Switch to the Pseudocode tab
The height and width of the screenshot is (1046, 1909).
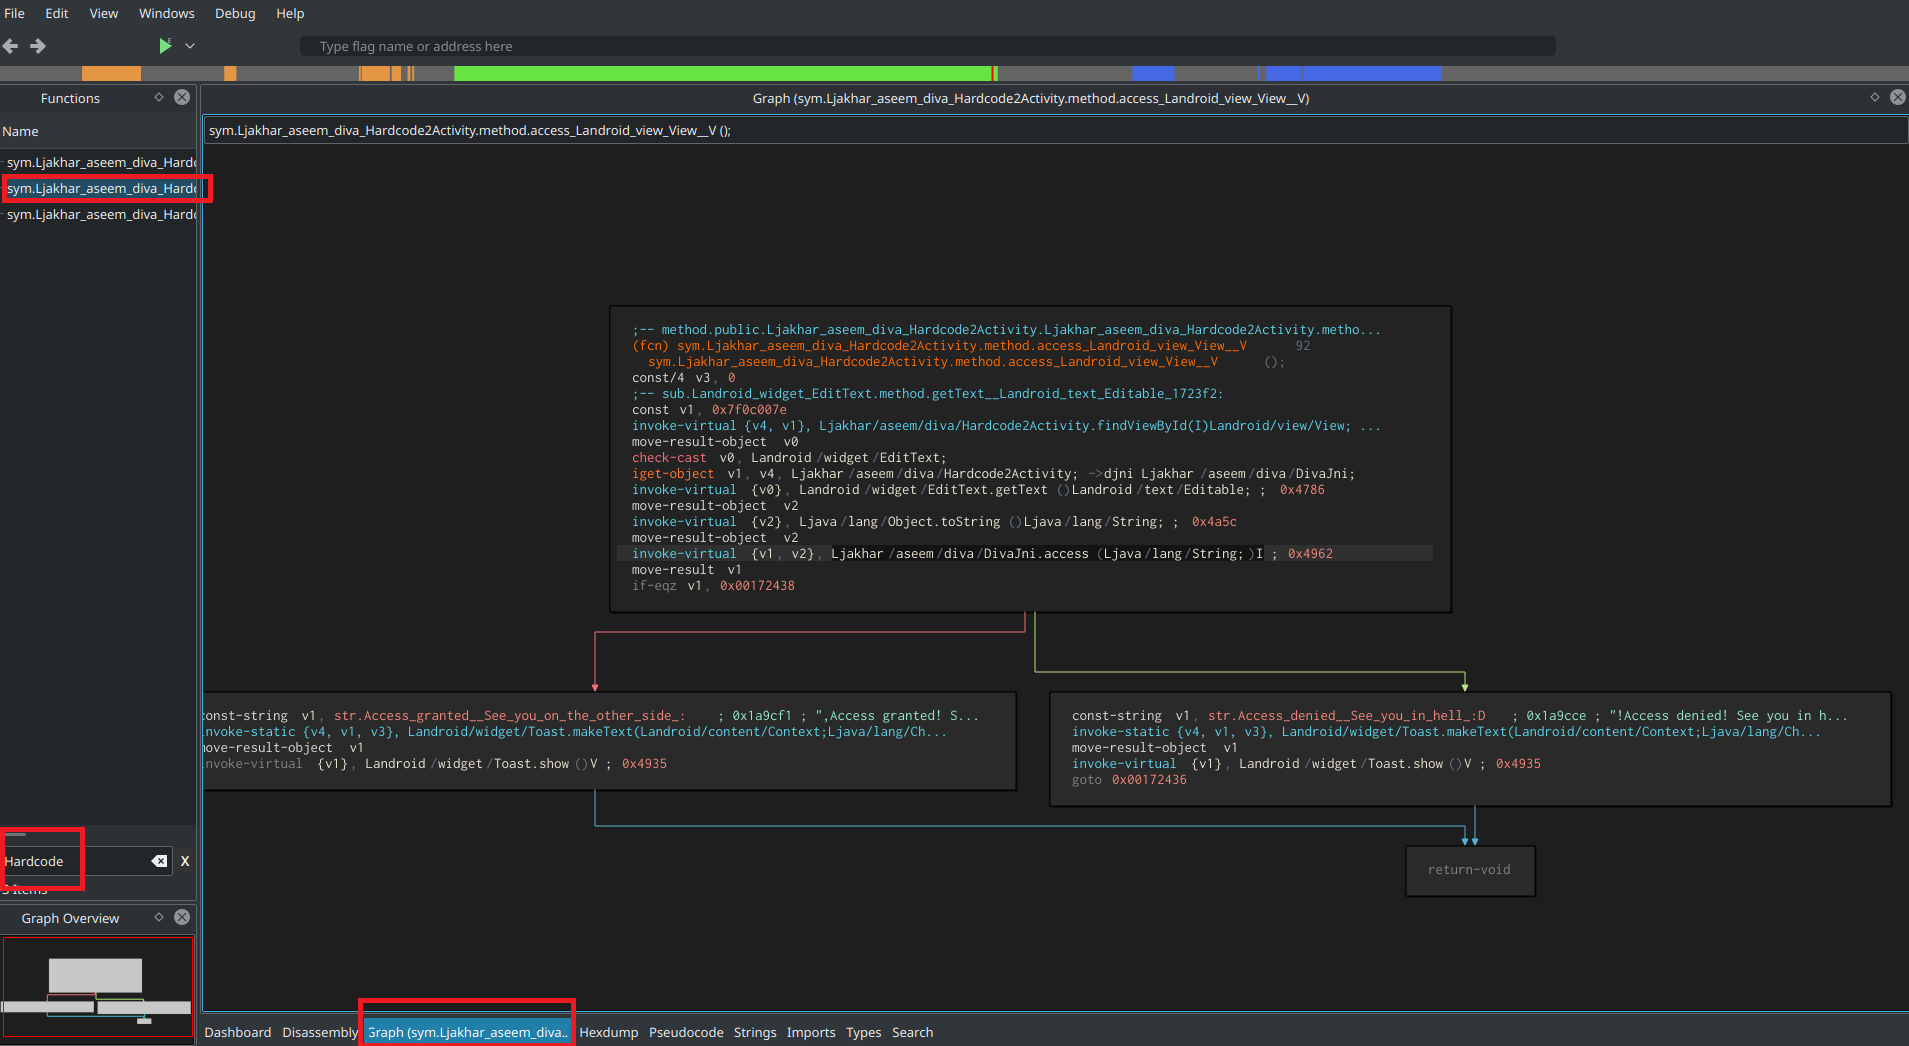tap(685, 1032)
